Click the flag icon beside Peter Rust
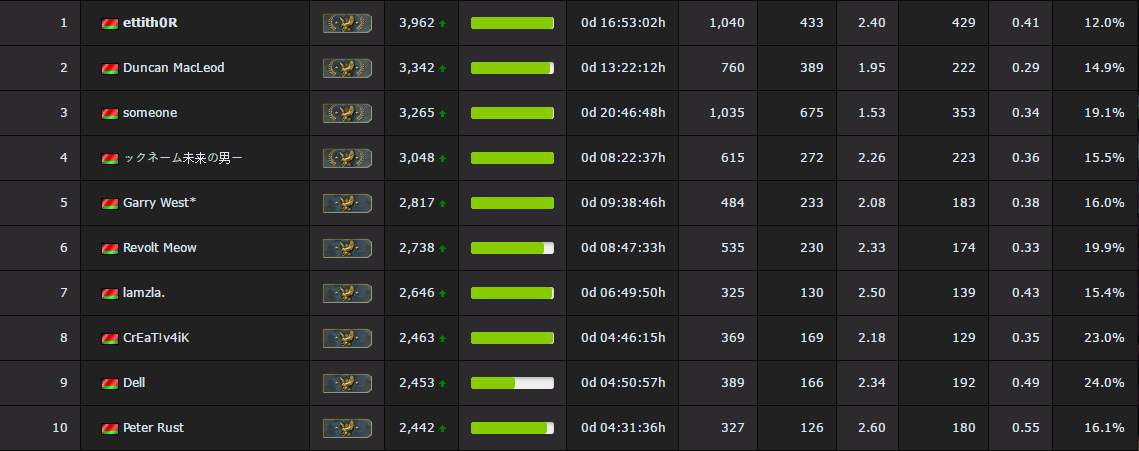Screen dimensions: 1139x451 (x=110, y=428)
